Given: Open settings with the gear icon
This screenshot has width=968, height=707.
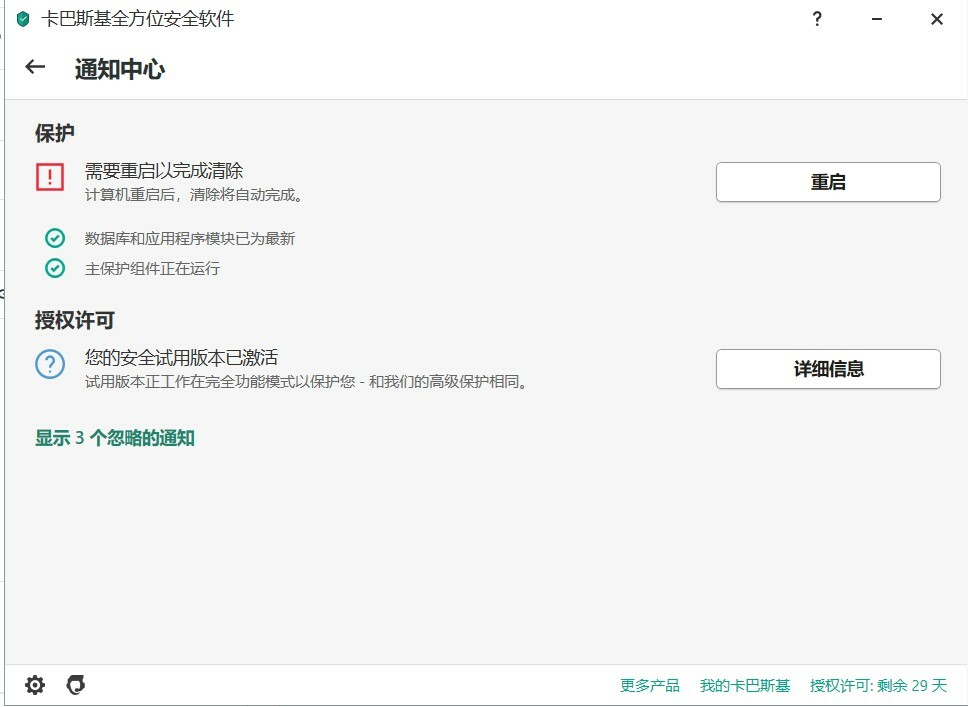Looking at the screenshot, I should [35, 685].
